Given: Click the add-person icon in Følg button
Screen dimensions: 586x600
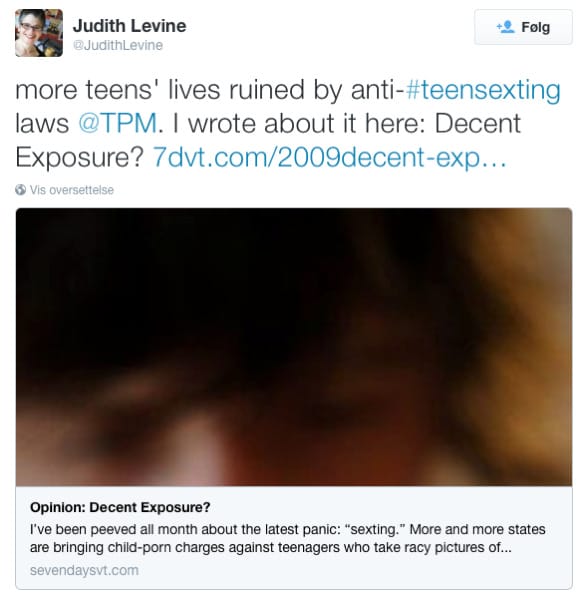Looking at the screenshot, I should click(x=505, y=27).
